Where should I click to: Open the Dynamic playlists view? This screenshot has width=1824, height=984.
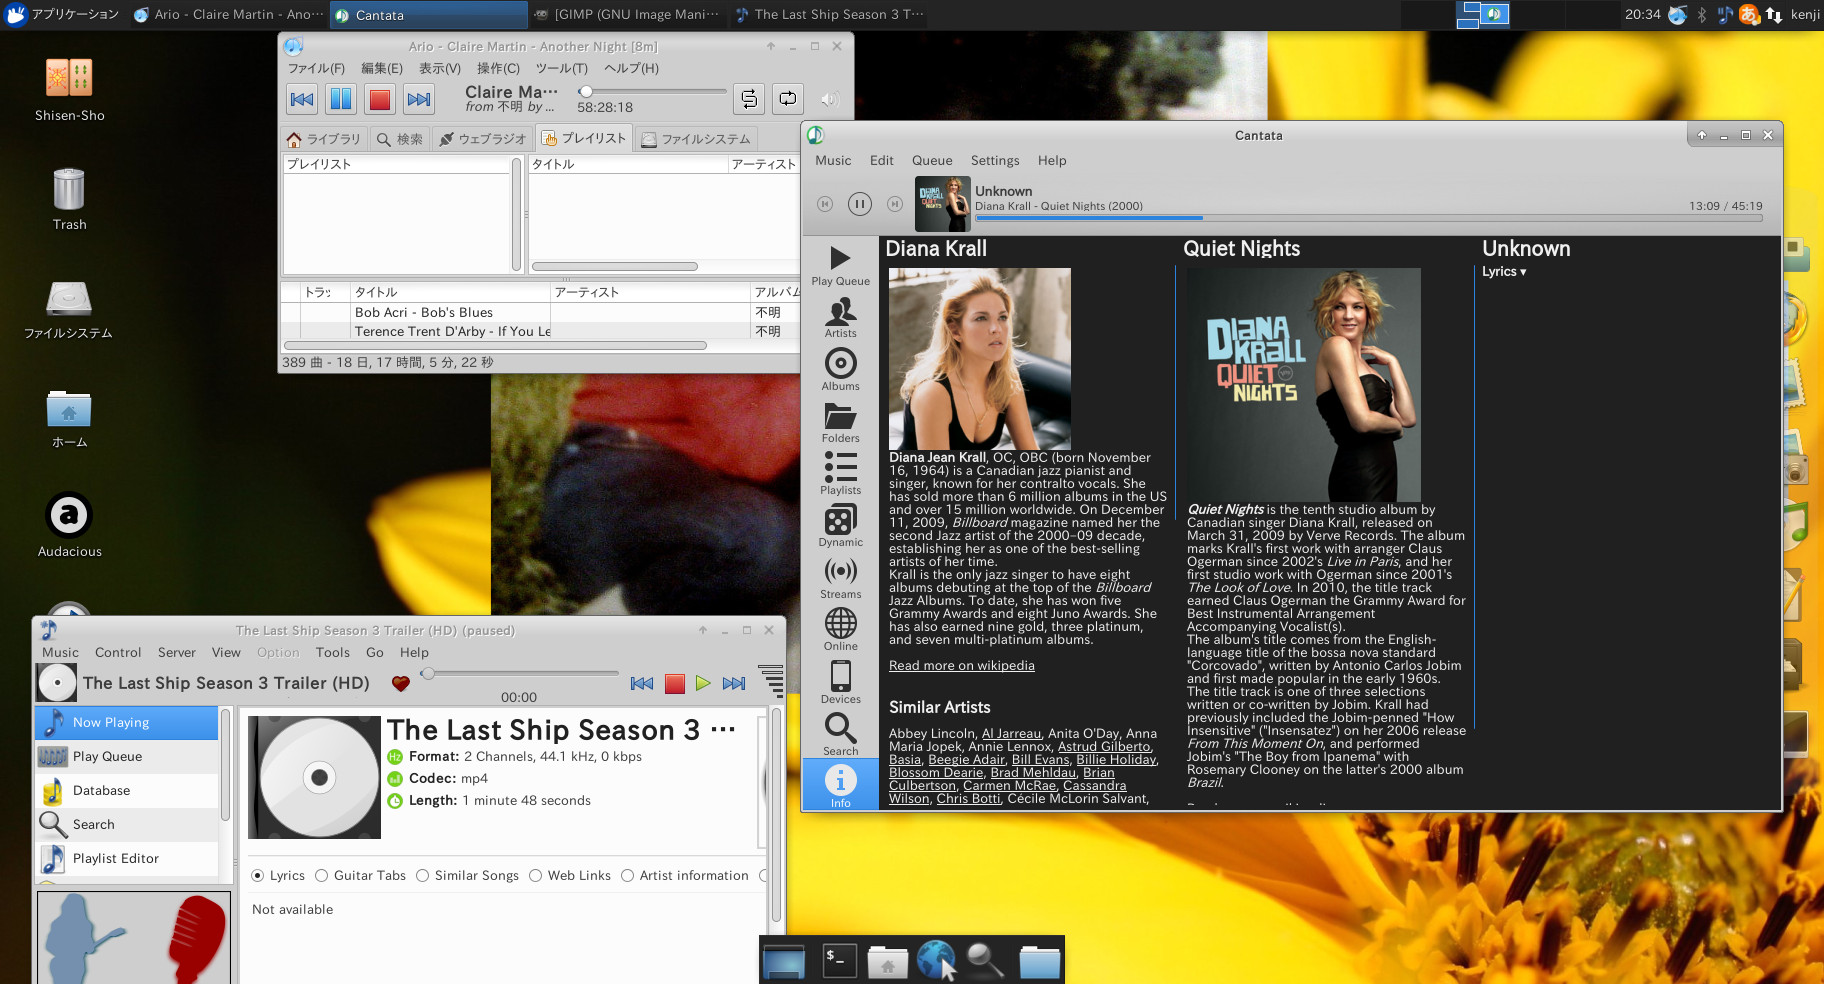pos(840,527)
